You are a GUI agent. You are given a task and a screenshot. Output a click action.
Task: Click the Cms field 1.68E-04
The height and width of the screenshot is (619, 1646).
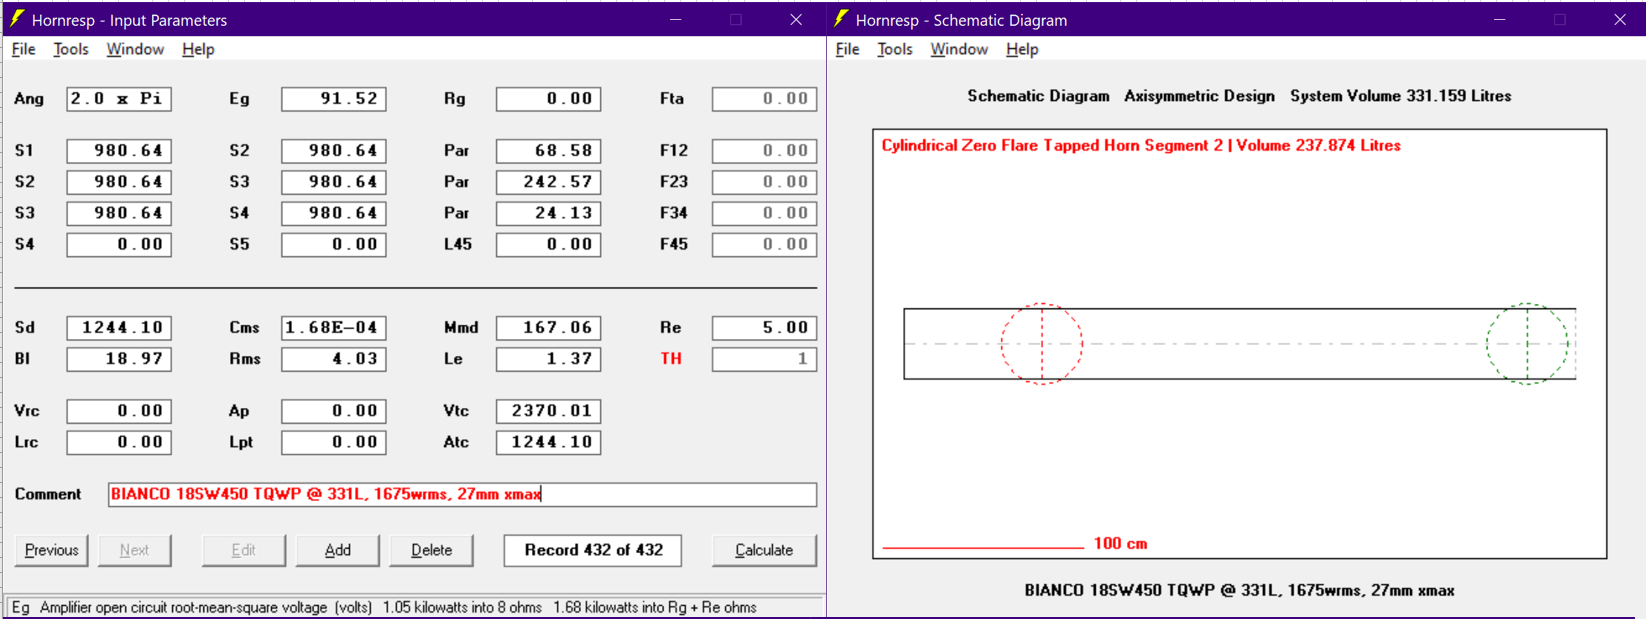334,328
